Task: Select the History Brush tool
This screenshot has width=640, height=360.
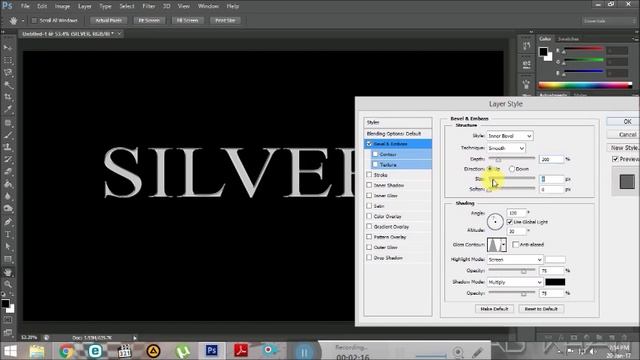Action: click(8, 159)
